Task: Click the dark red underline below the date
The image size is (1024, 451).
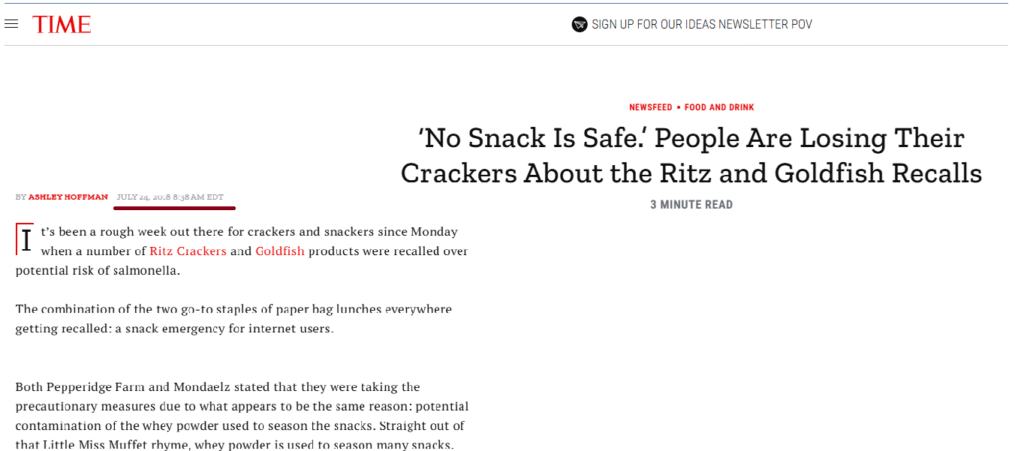Action: tap(176, 208)
